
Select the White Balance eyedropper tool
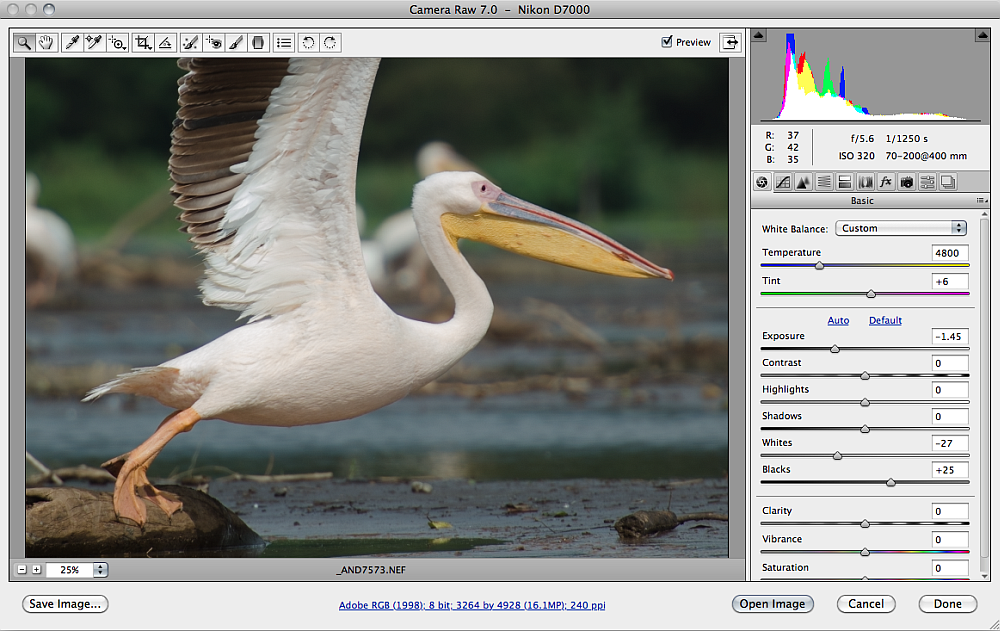click(72, 43)
